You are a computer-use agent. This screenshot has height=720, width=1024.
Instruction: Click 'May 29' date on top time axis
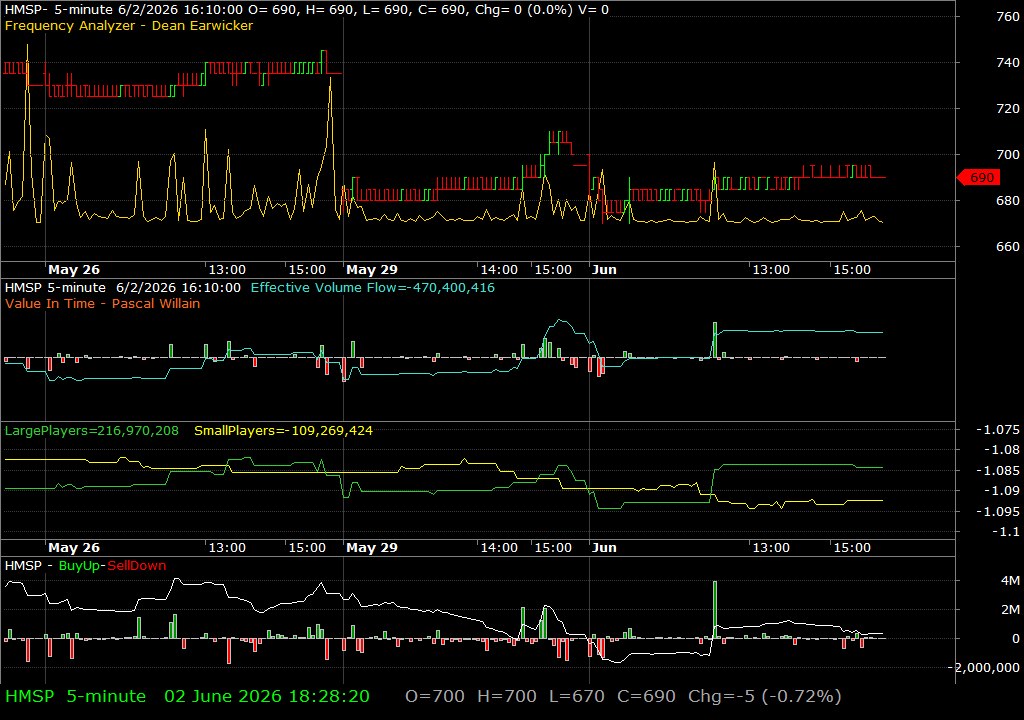372,270
